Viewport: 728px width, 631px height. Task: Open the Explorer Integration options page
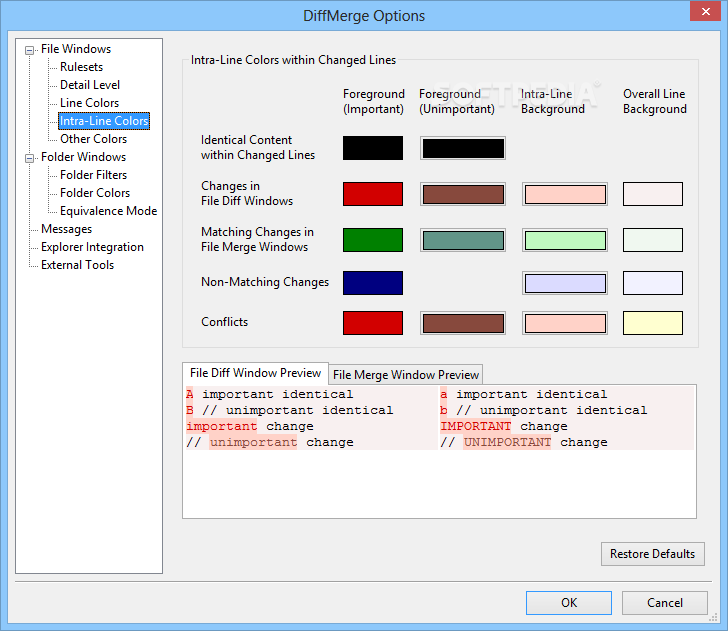tap(92, 247)
